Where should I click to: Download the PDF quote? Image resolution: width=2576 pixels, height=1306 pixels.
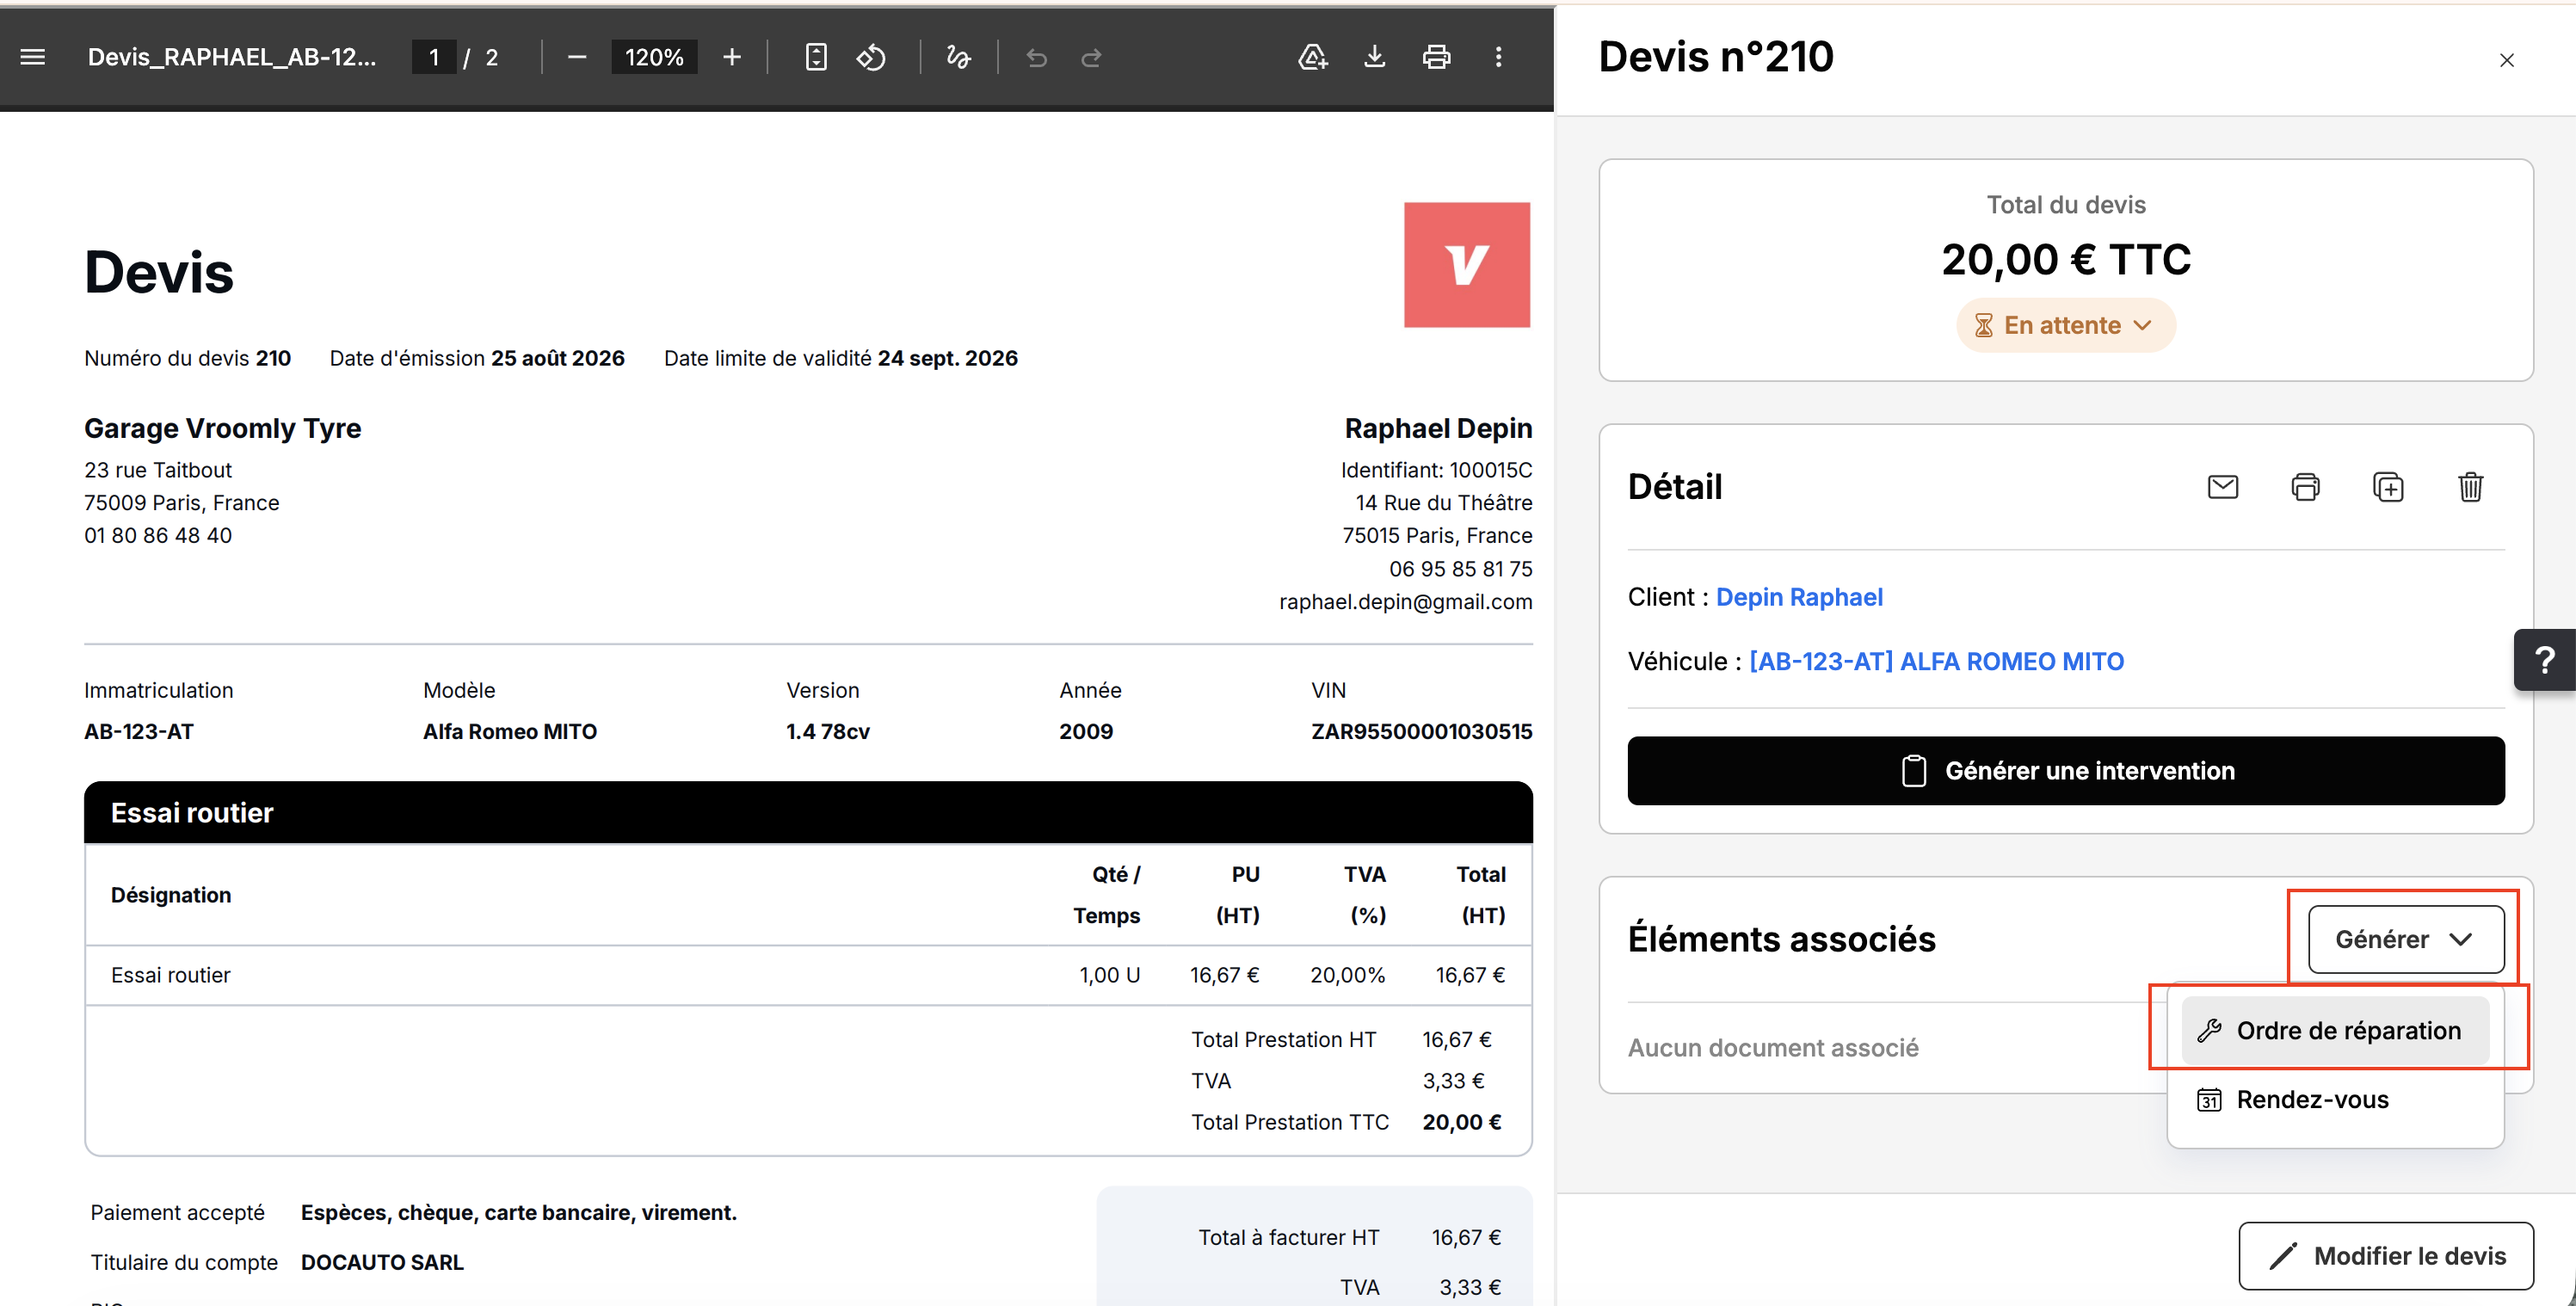(1375, 57)
